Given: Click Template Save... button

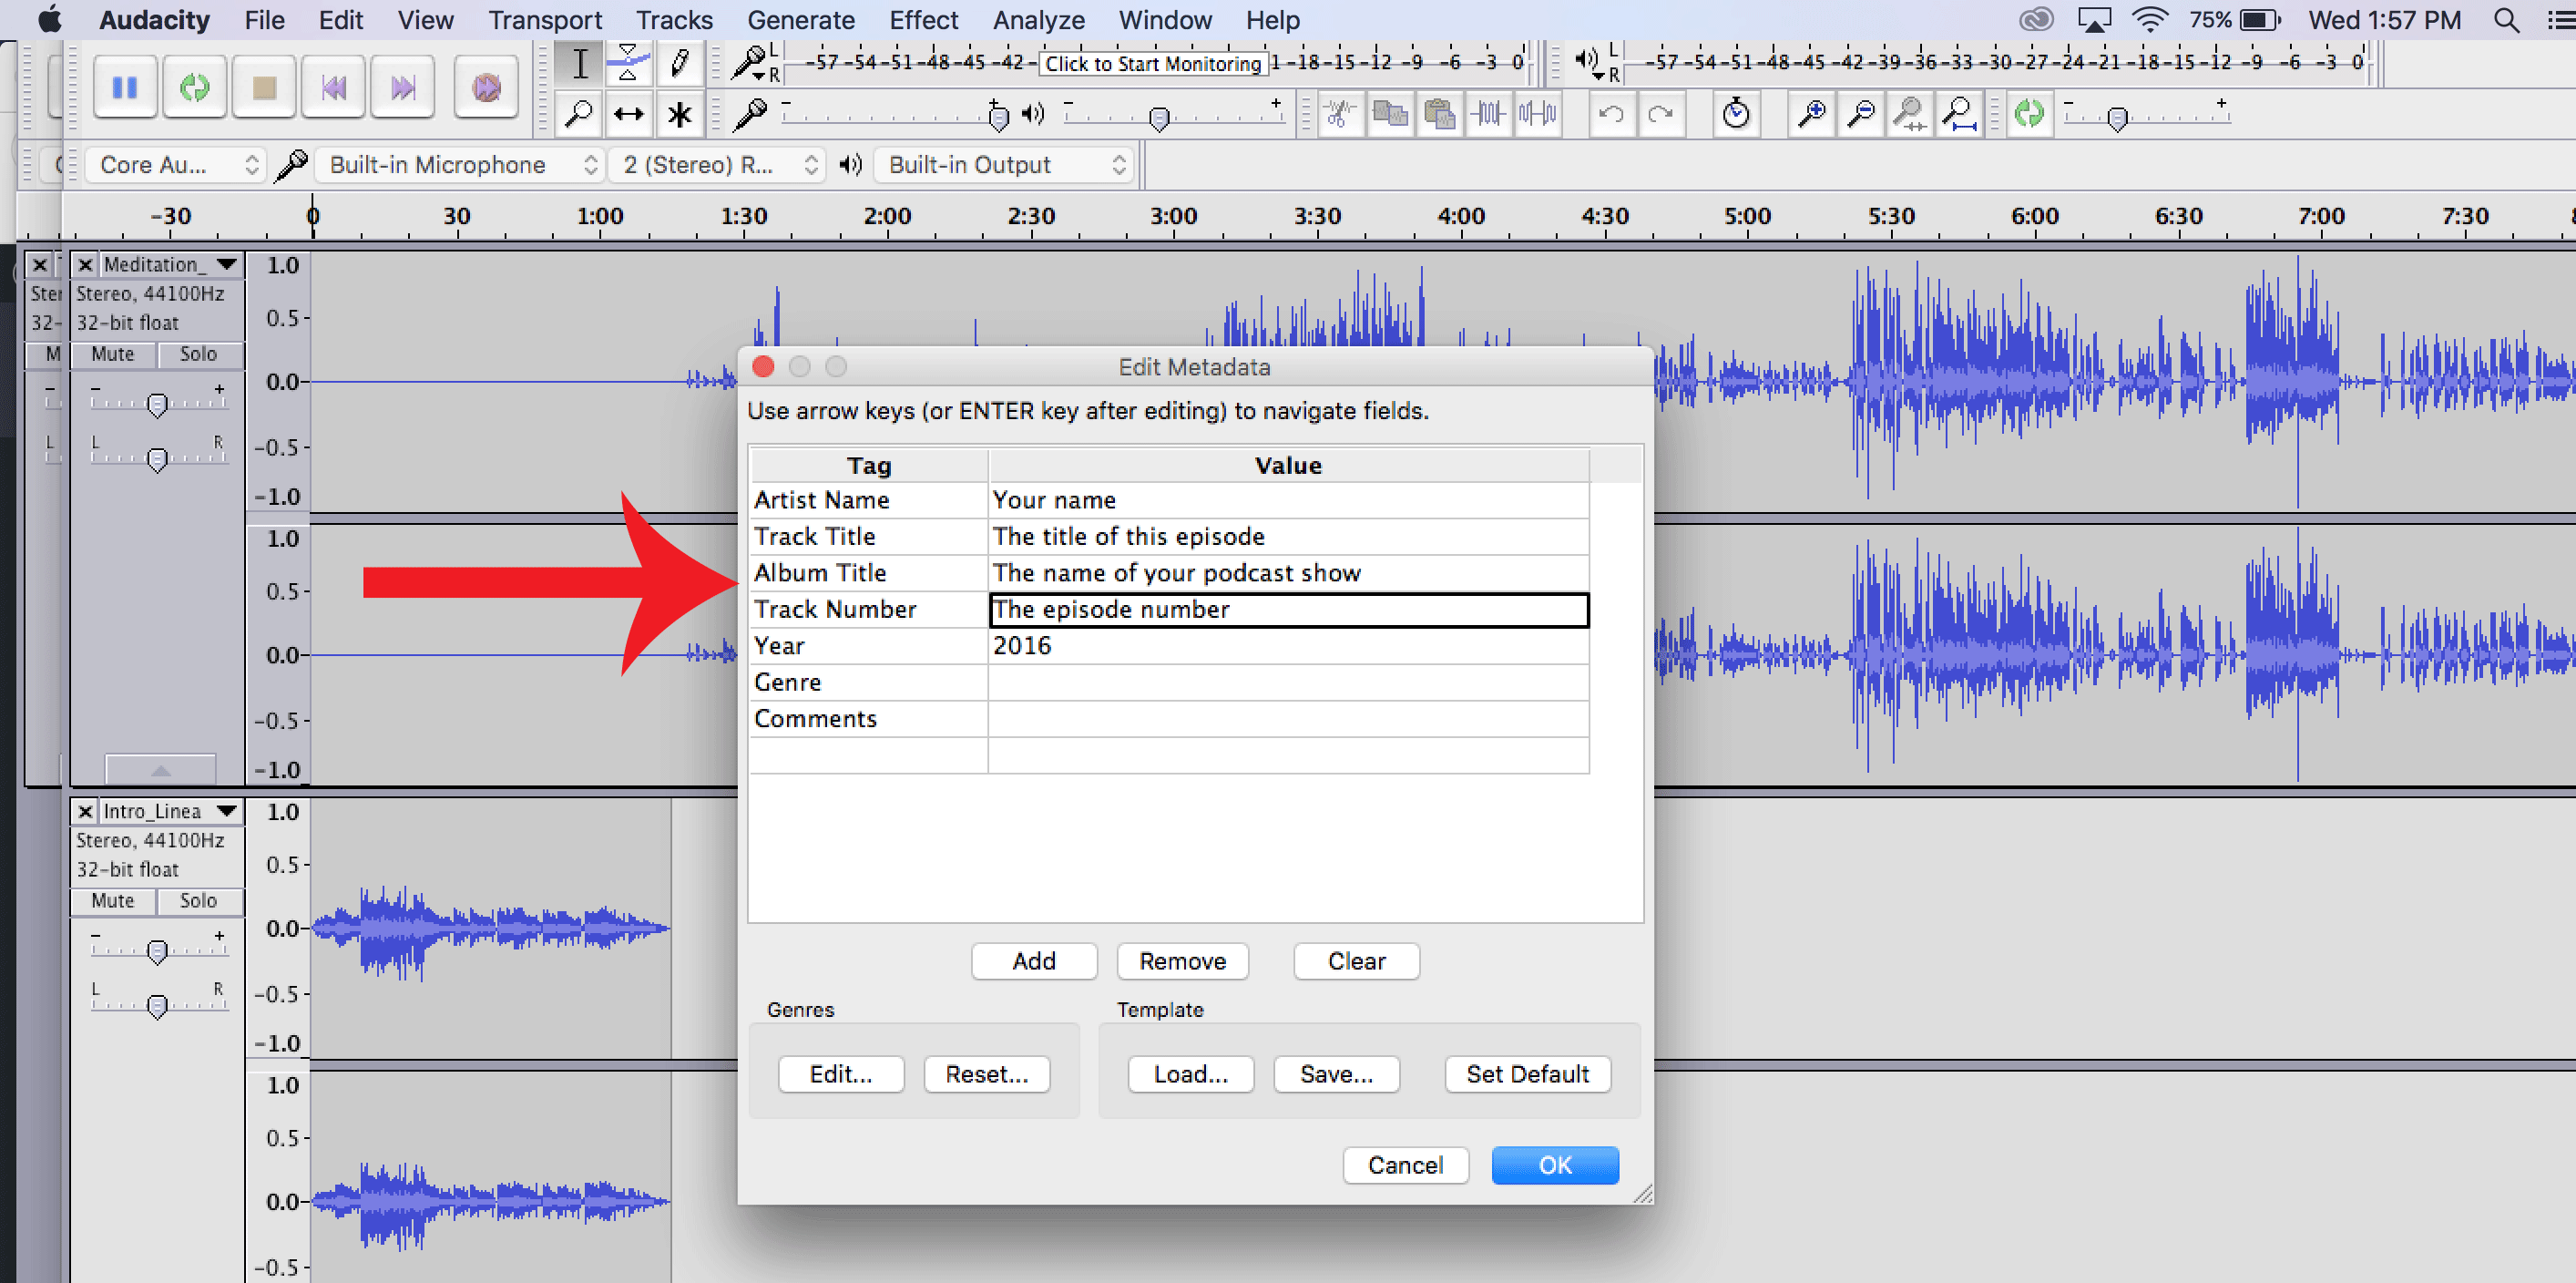Looking at the screenshot, I should [1336, 1074].
